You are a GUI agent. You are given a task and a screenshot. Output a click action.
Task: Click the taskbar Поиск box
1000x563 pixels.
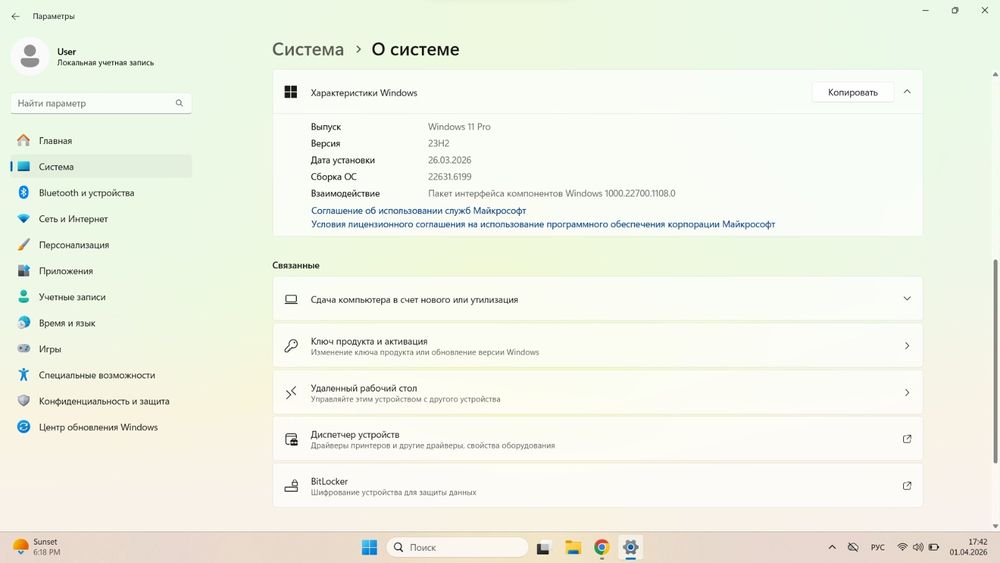pyautogui.click(x=457, y=547)
